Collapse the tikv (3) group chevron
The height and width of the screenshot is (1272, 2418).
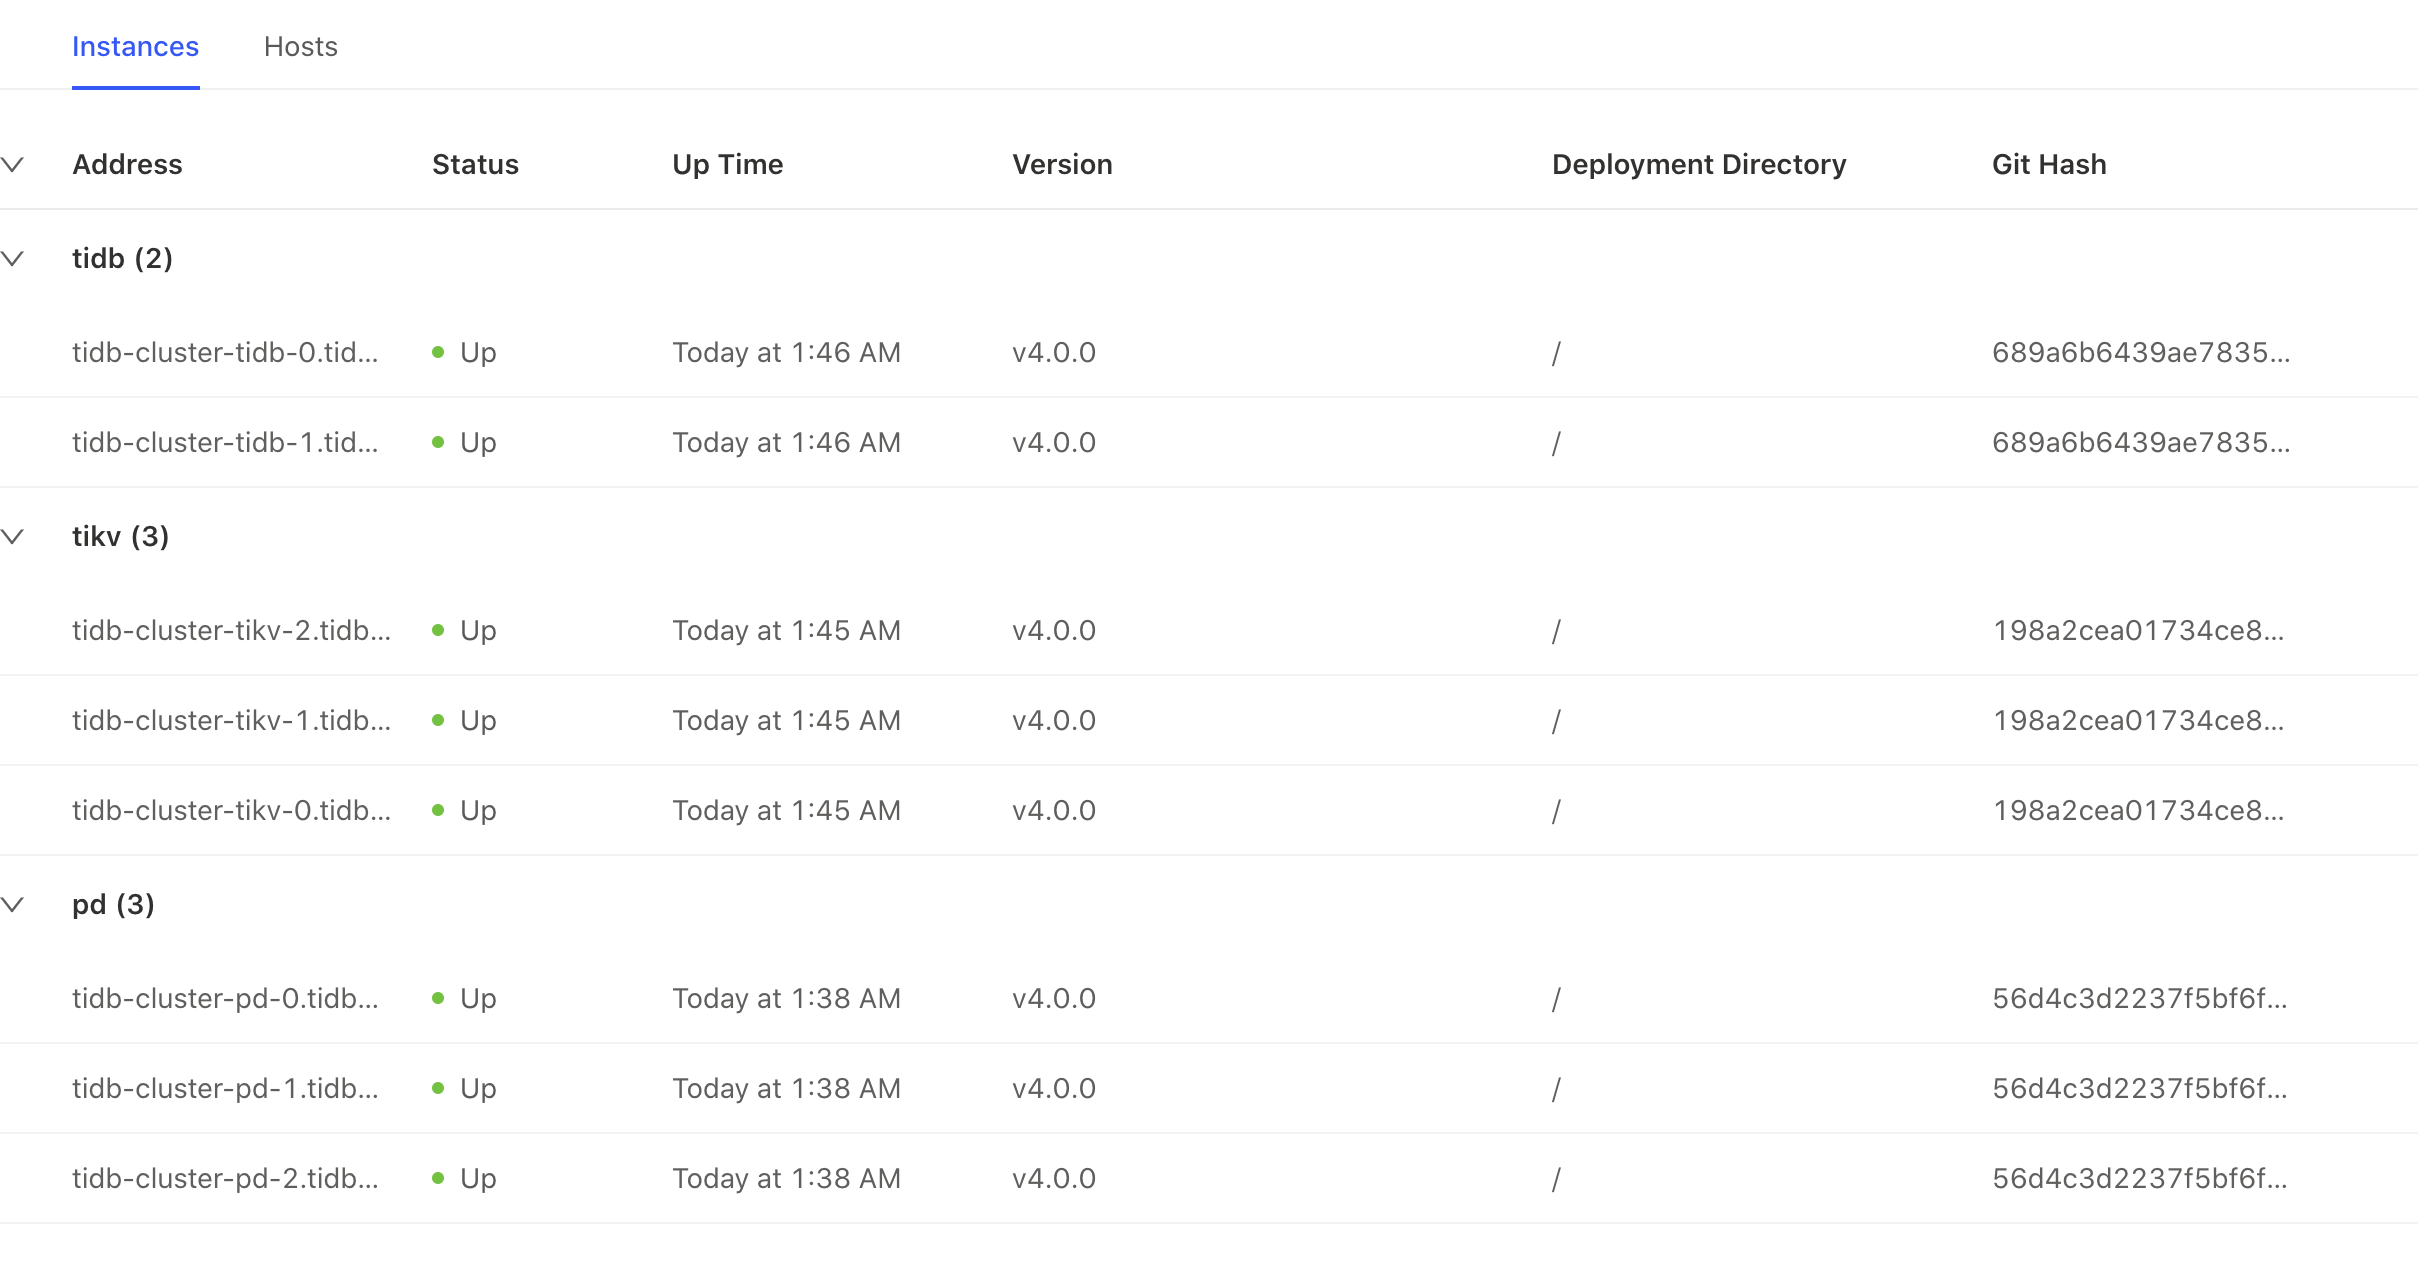pyautogui.click(x=13, y=536)
